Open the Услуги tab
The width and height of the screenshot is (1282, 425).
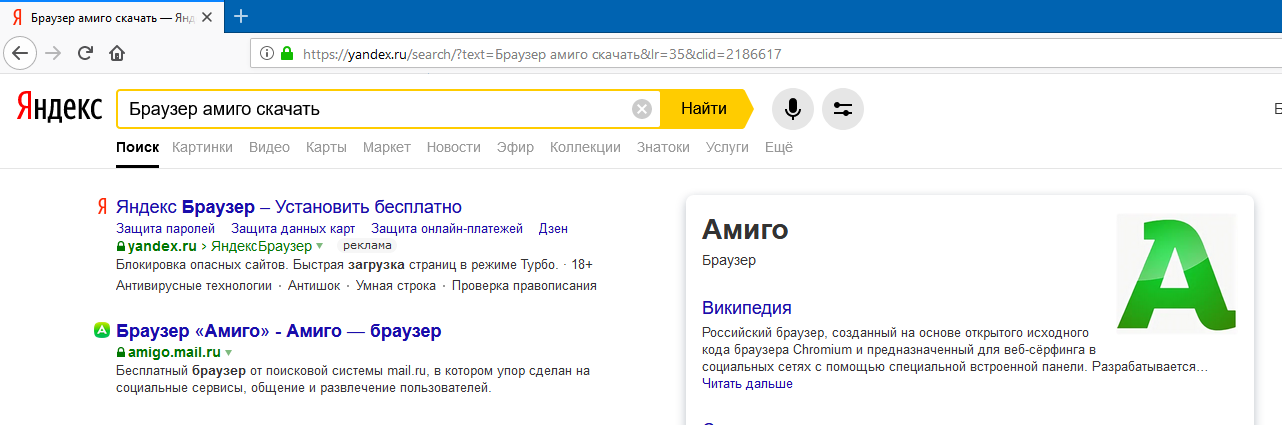[727, 147]
